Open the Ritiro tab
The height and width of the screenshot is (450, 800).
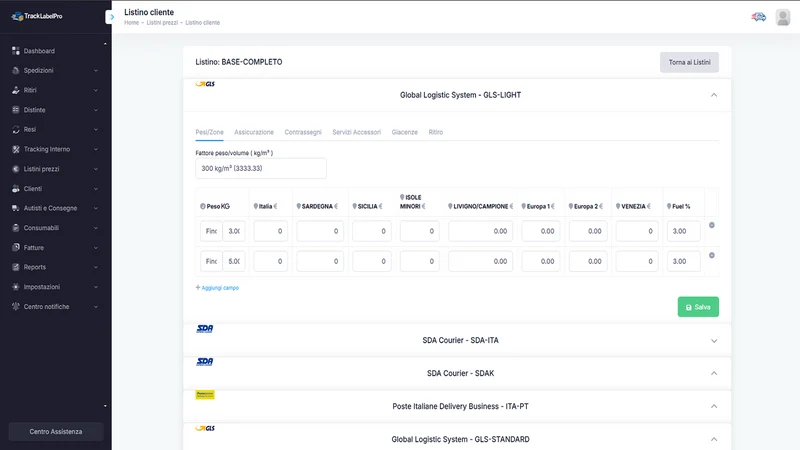tap(436, 132)
